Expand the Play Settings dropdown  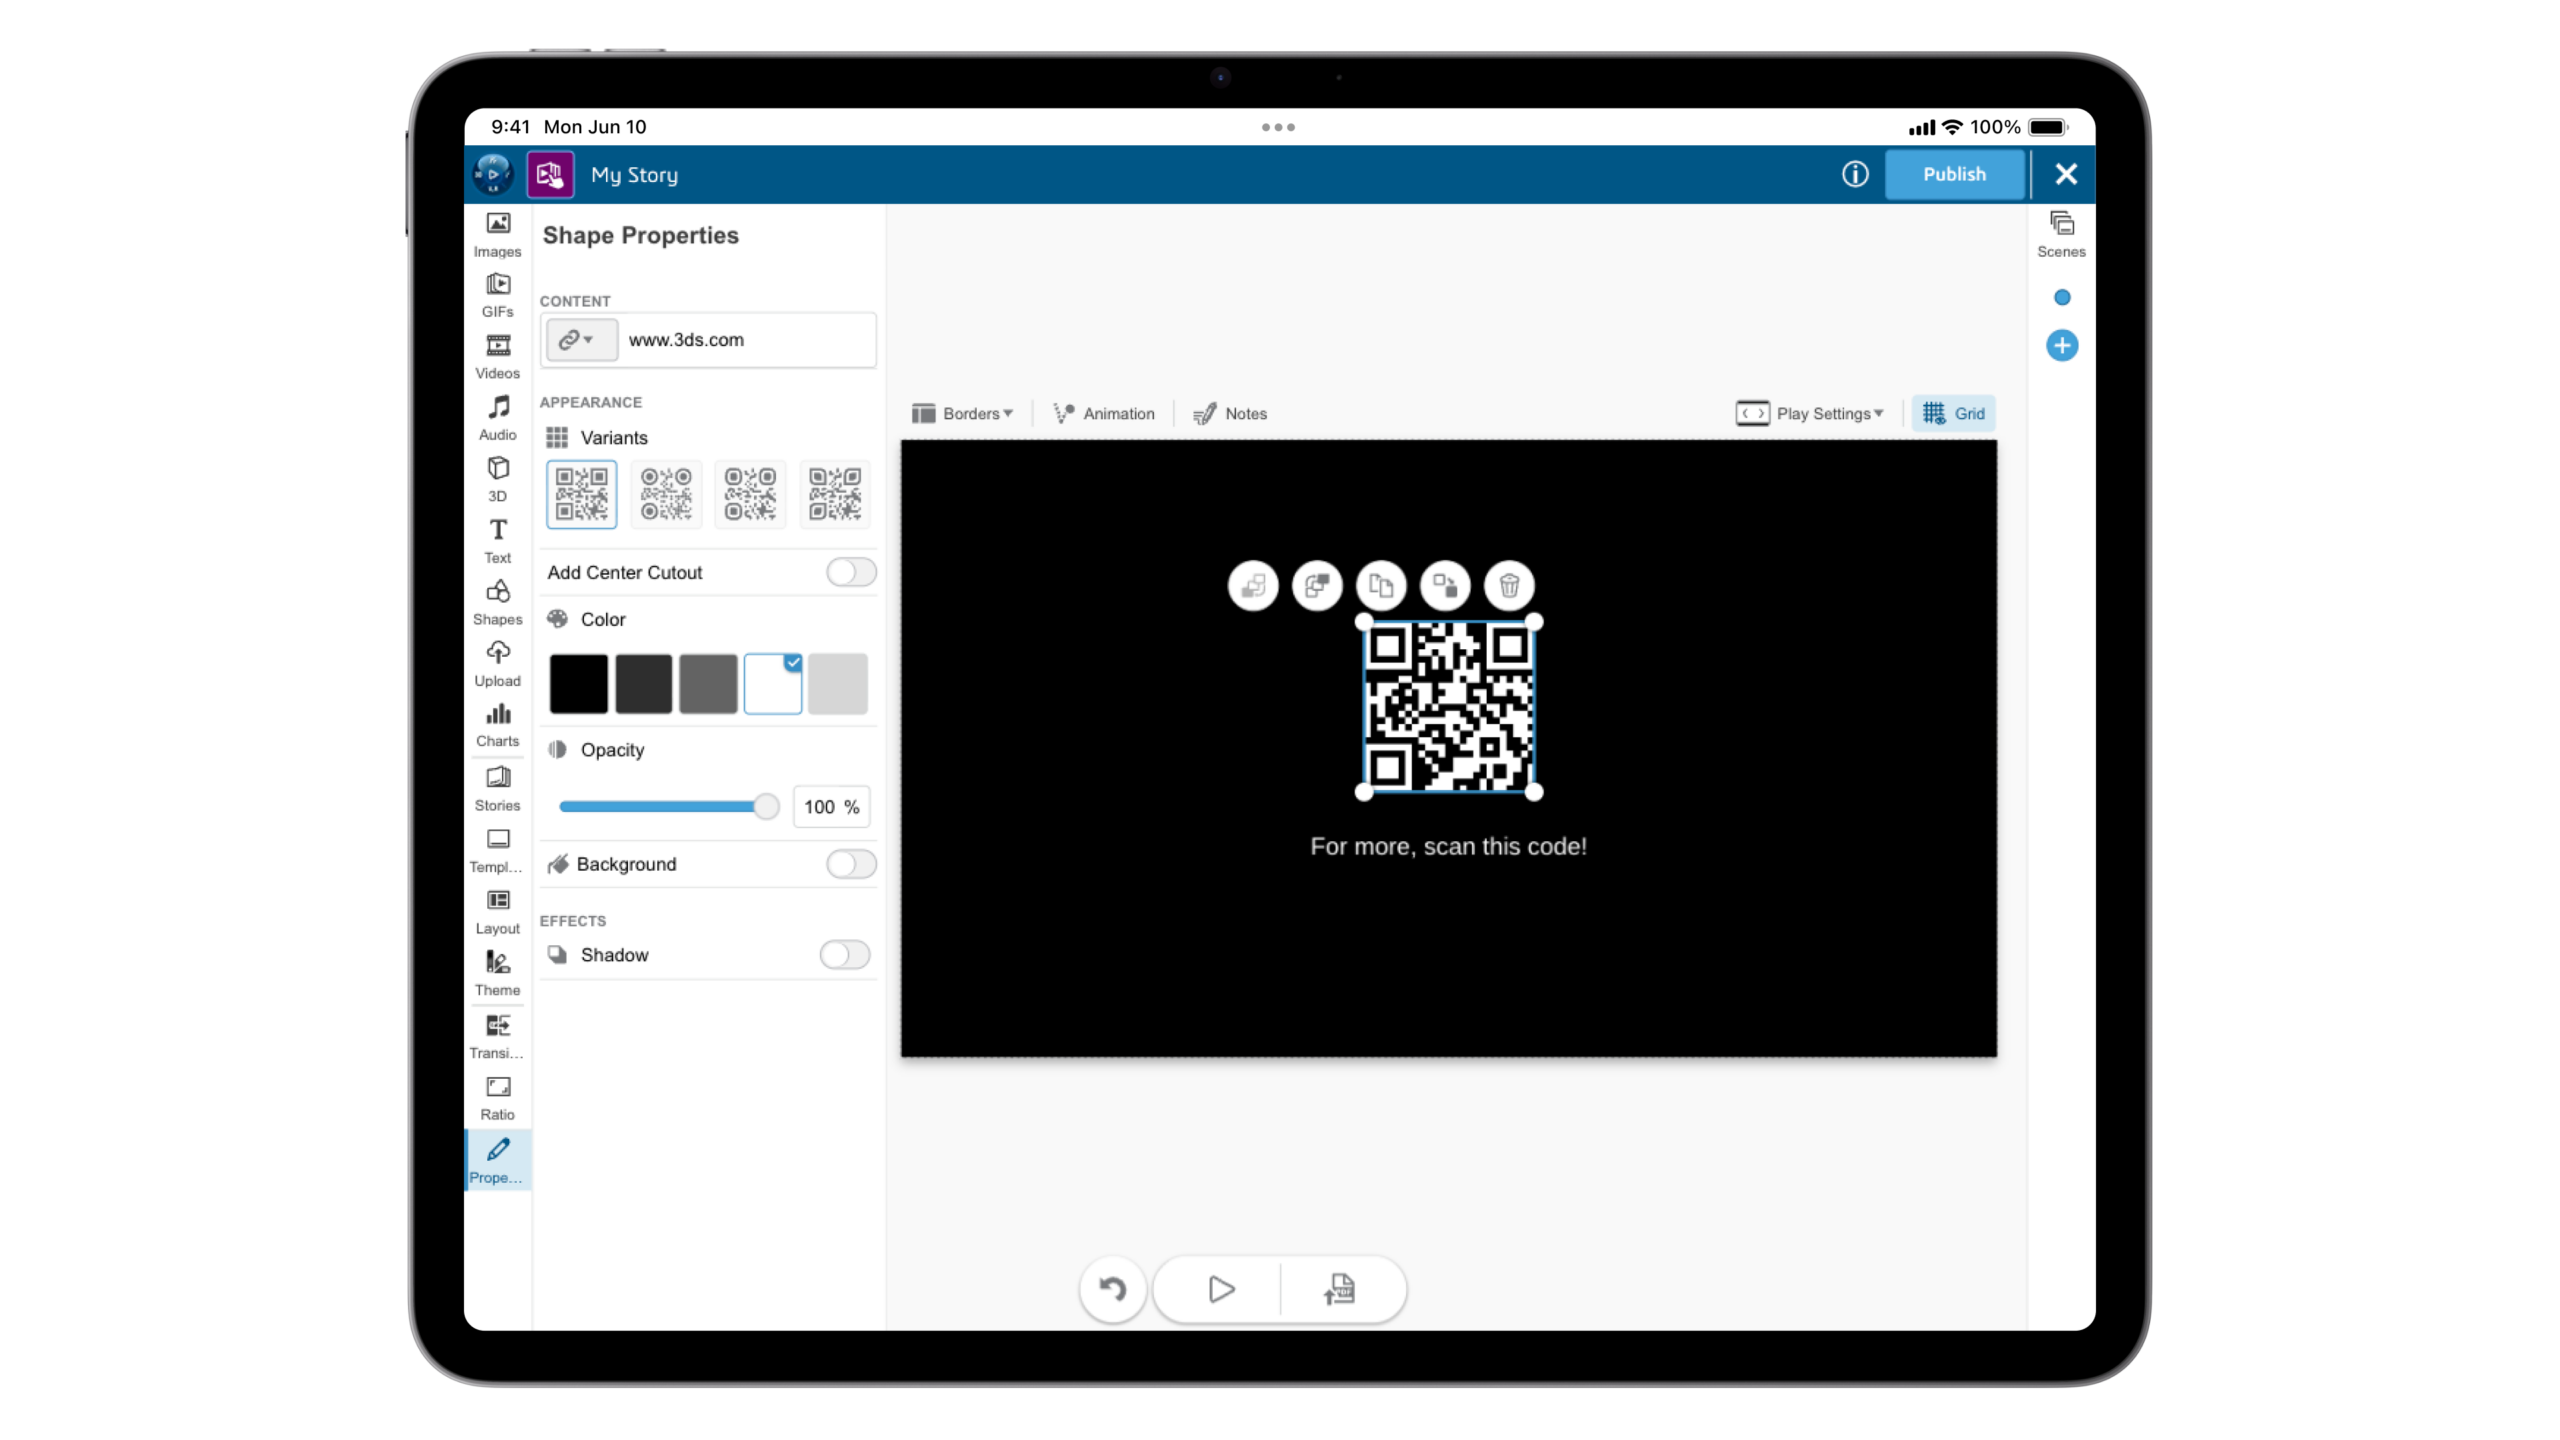pyautogui.click(x=1809, y=413)
